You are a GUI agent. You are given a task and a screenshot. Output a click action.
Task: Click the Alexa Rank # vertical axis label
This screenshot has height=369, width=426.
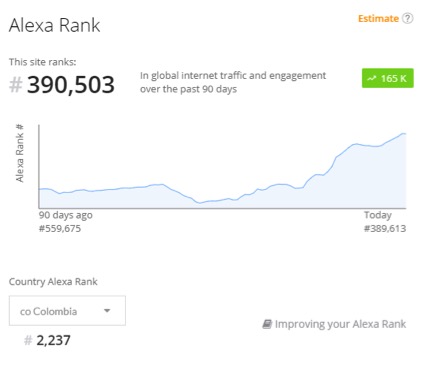[20, 153]
